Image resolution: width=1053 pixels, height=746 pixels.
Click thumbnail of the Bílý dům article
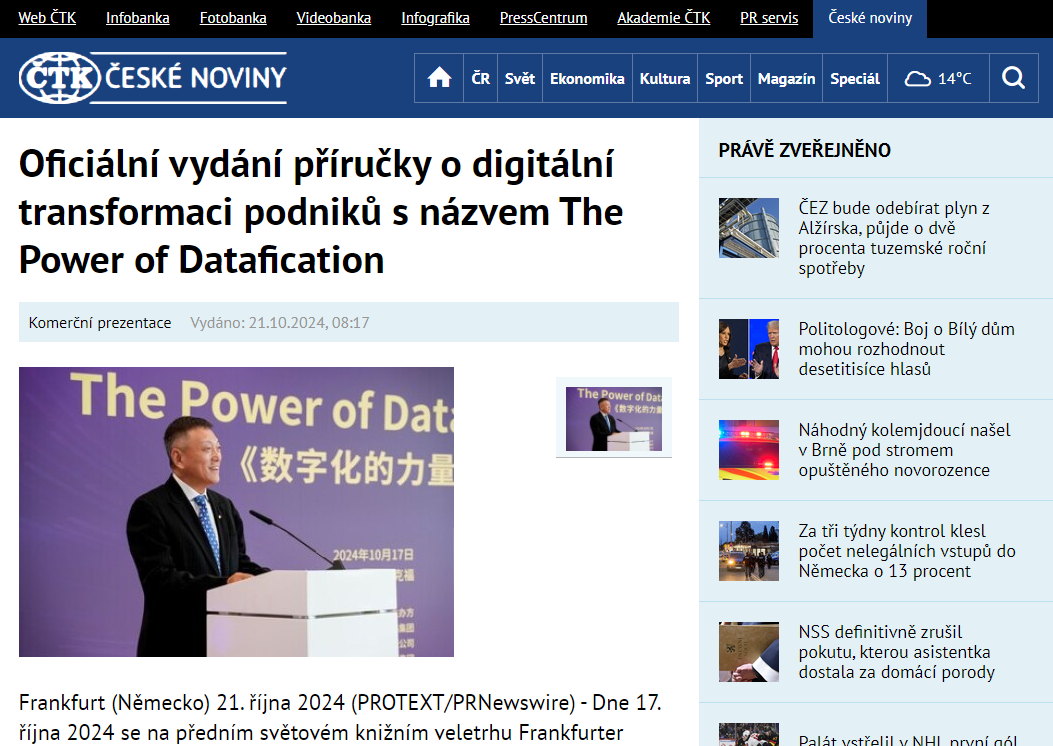(748, 349)
